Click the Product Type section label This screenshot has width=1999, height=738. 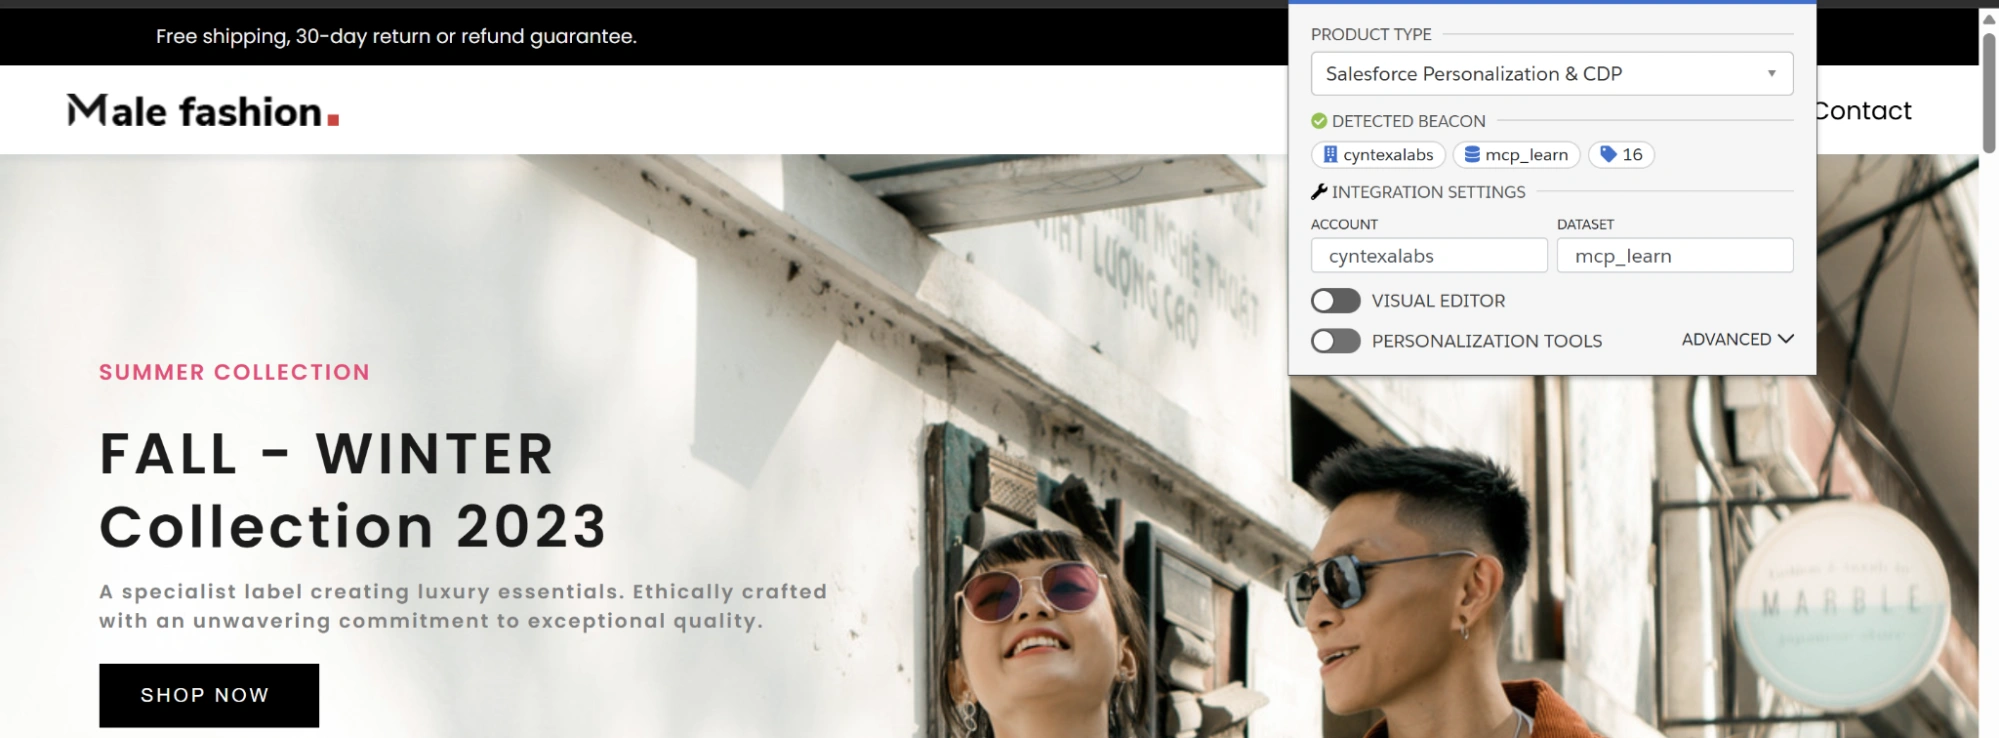point(1371,34)
